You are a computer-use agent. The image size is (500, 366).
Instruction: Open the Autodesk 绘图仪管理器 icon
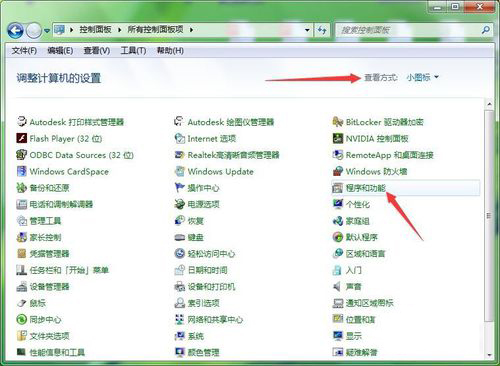179,122
